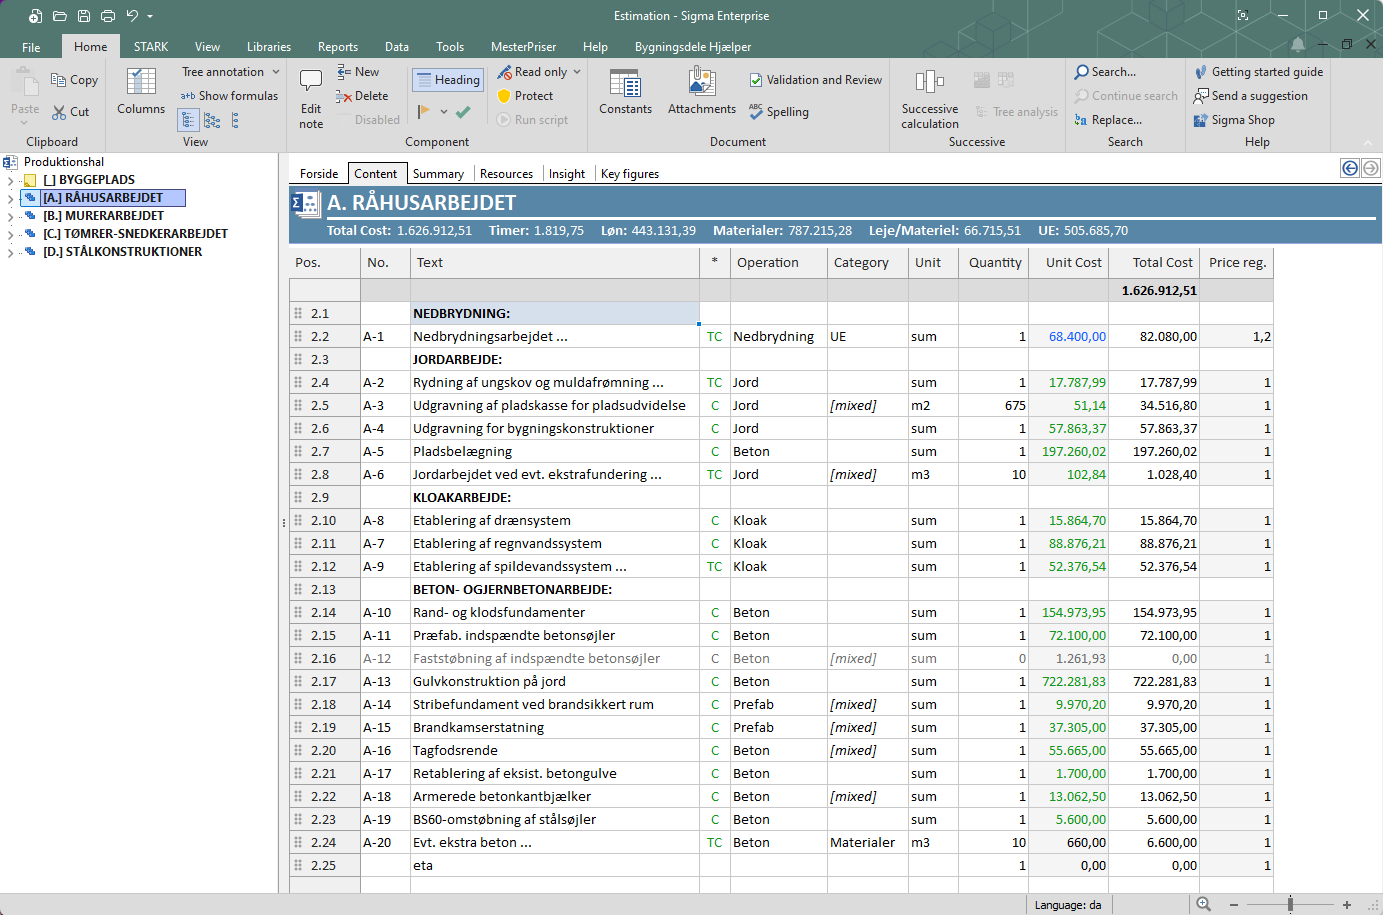
Task: Click the Edit note icon
Action: pos(311,80)
